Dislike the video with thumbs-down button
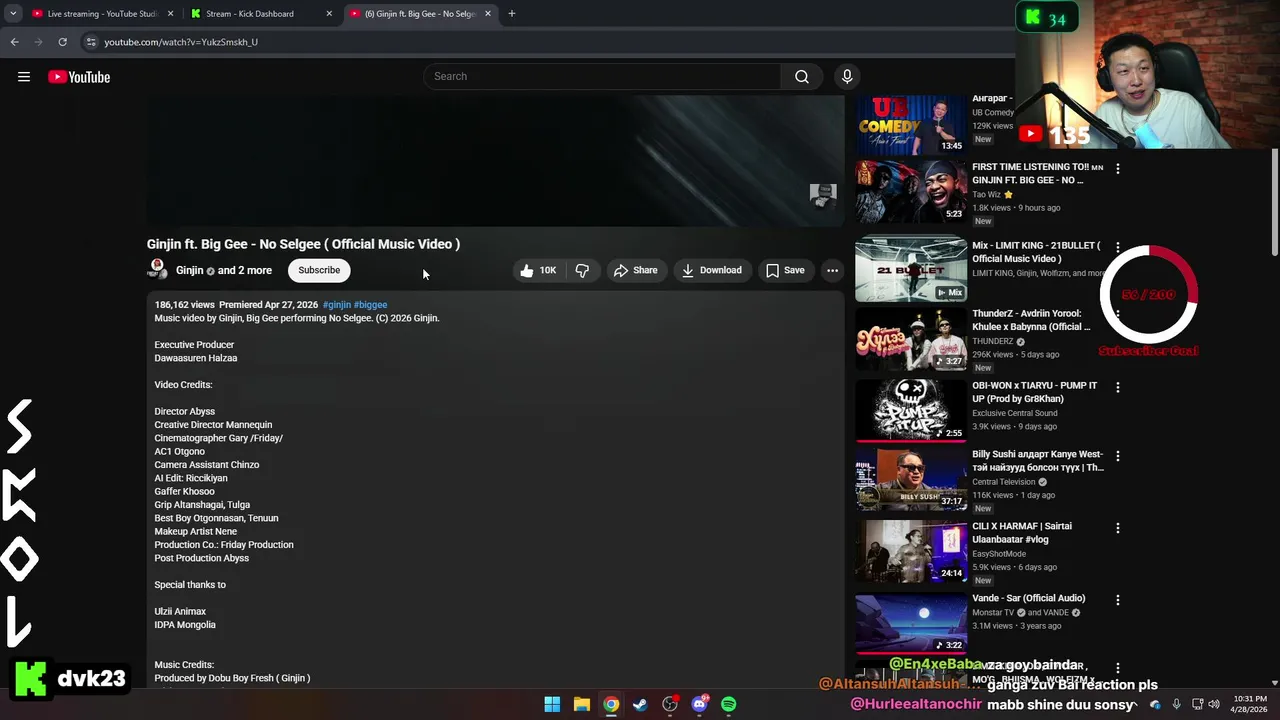This screenshot has width=1280, height=720. tap(582, 270)
